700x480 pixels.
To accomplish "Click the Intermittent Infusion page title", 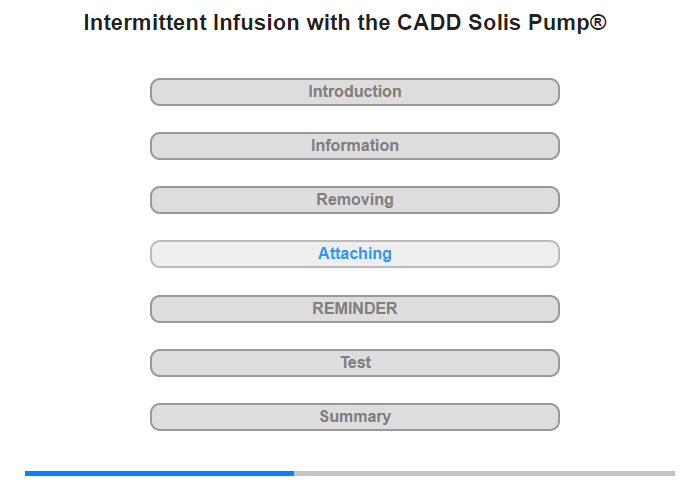I will point(344,23).
